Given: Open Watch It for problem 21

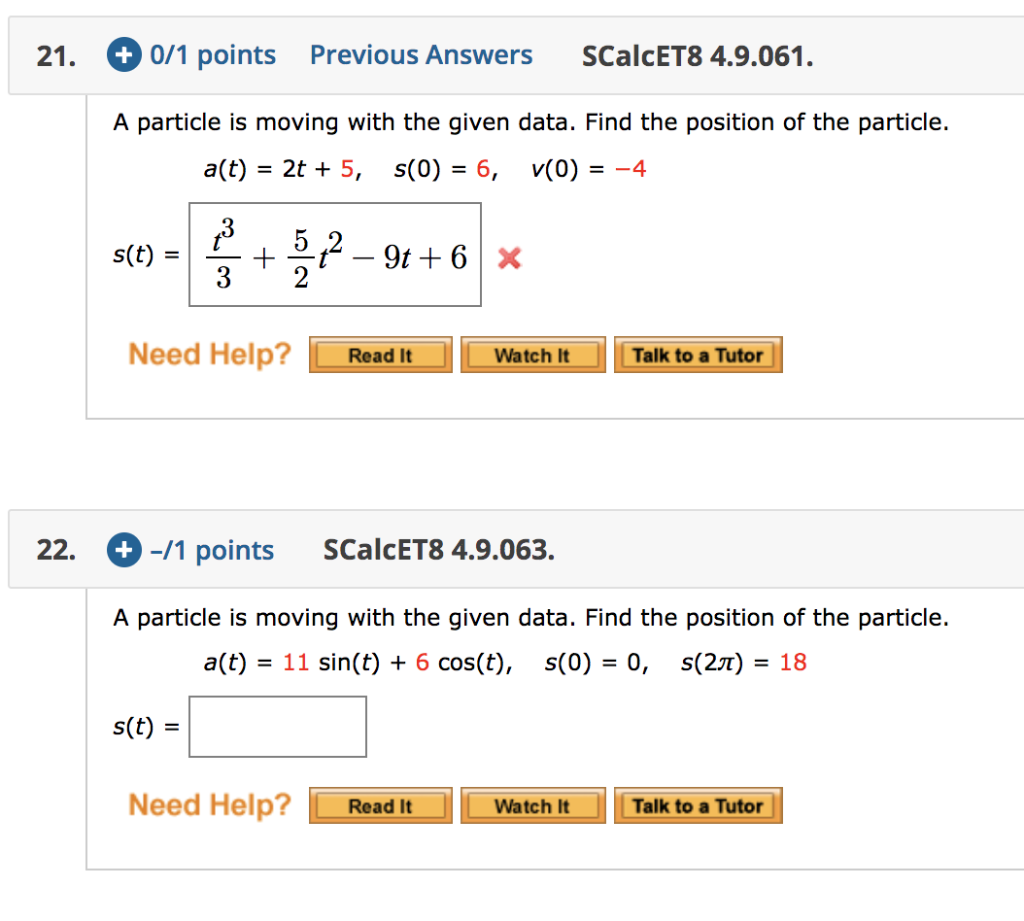Looking at the screenshot, I should (x=533, y=354).
